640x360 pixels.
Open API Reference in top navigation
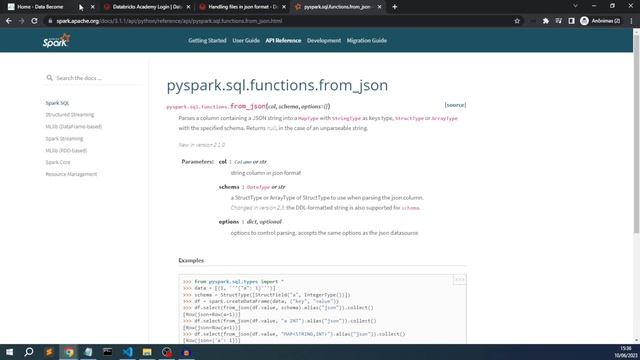point(283,40)
